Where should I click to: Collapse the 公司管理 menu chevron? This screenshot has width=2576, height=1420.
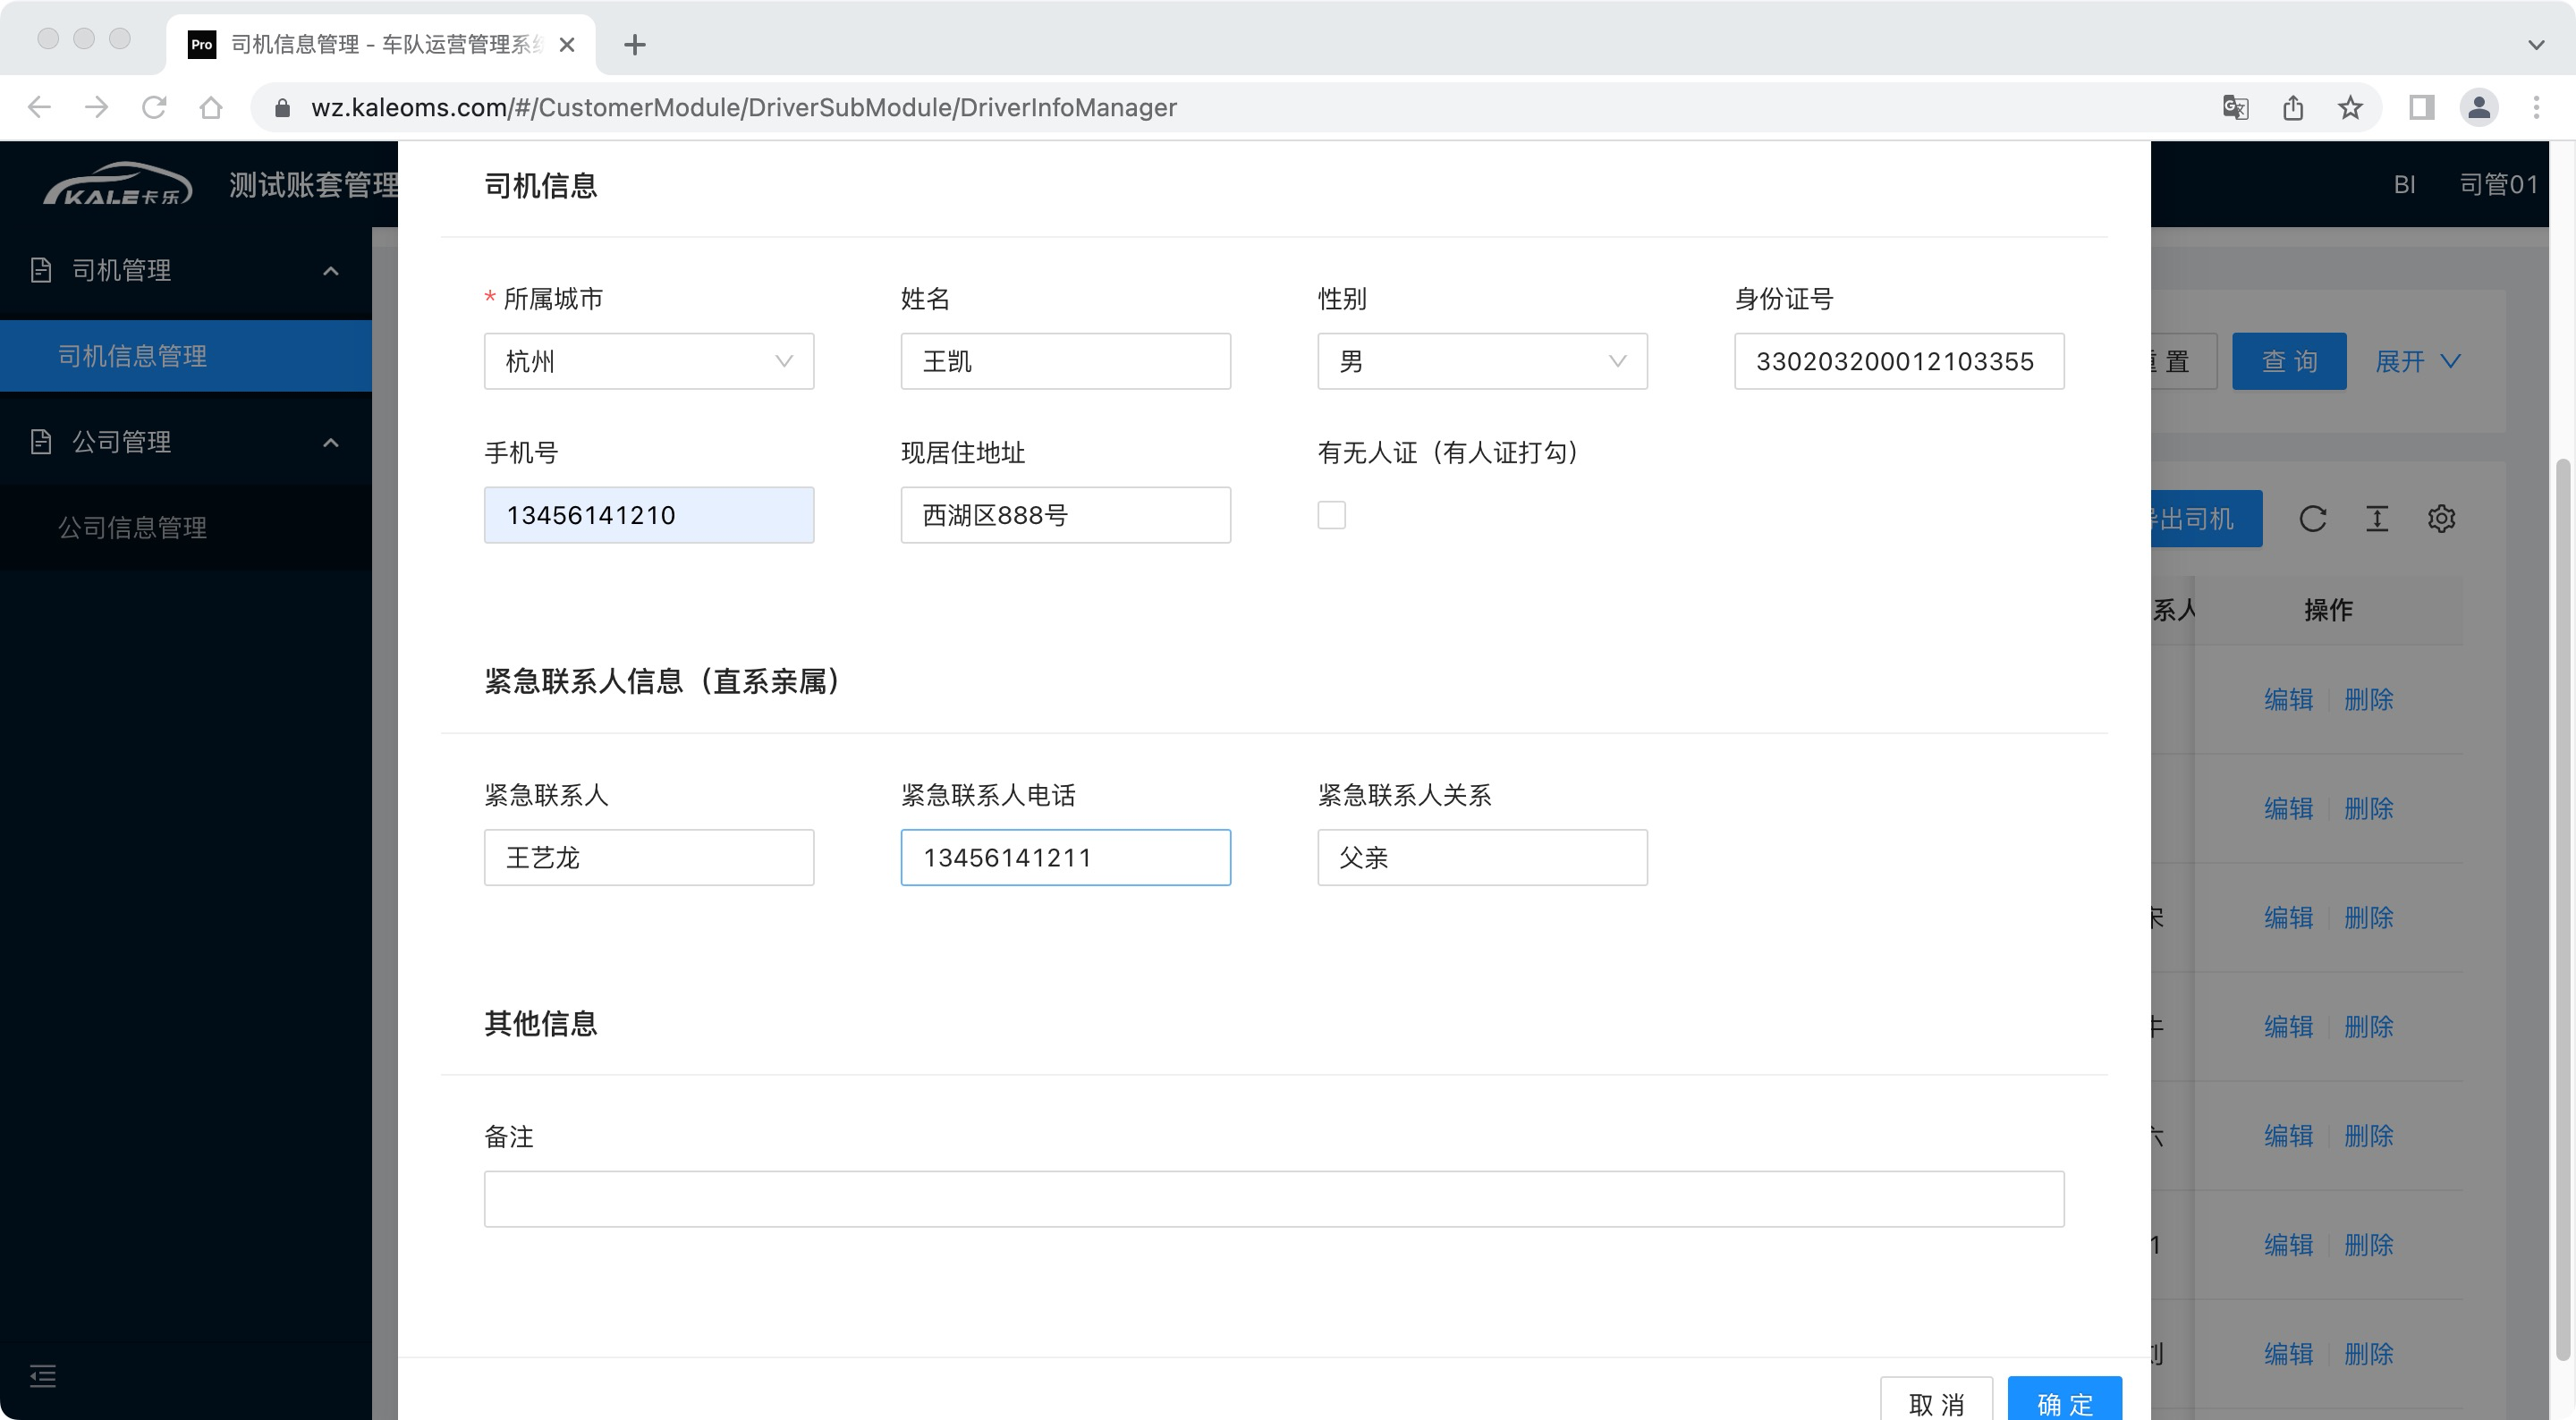click(331, 443)
